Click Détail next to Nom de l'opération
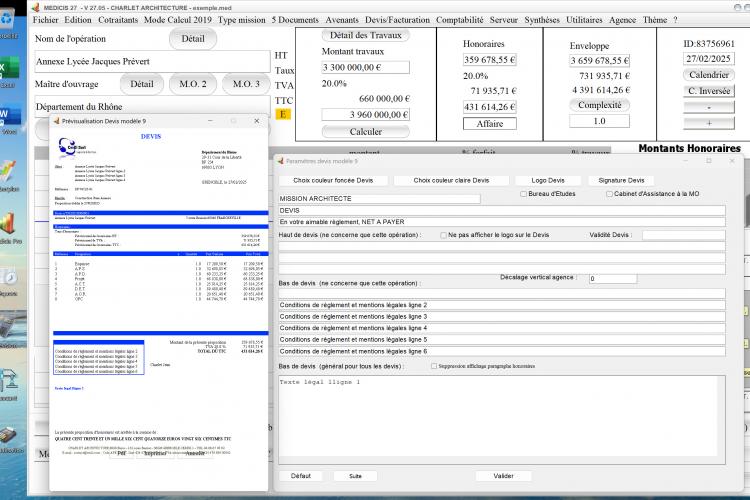 click(x=193, y=39)
